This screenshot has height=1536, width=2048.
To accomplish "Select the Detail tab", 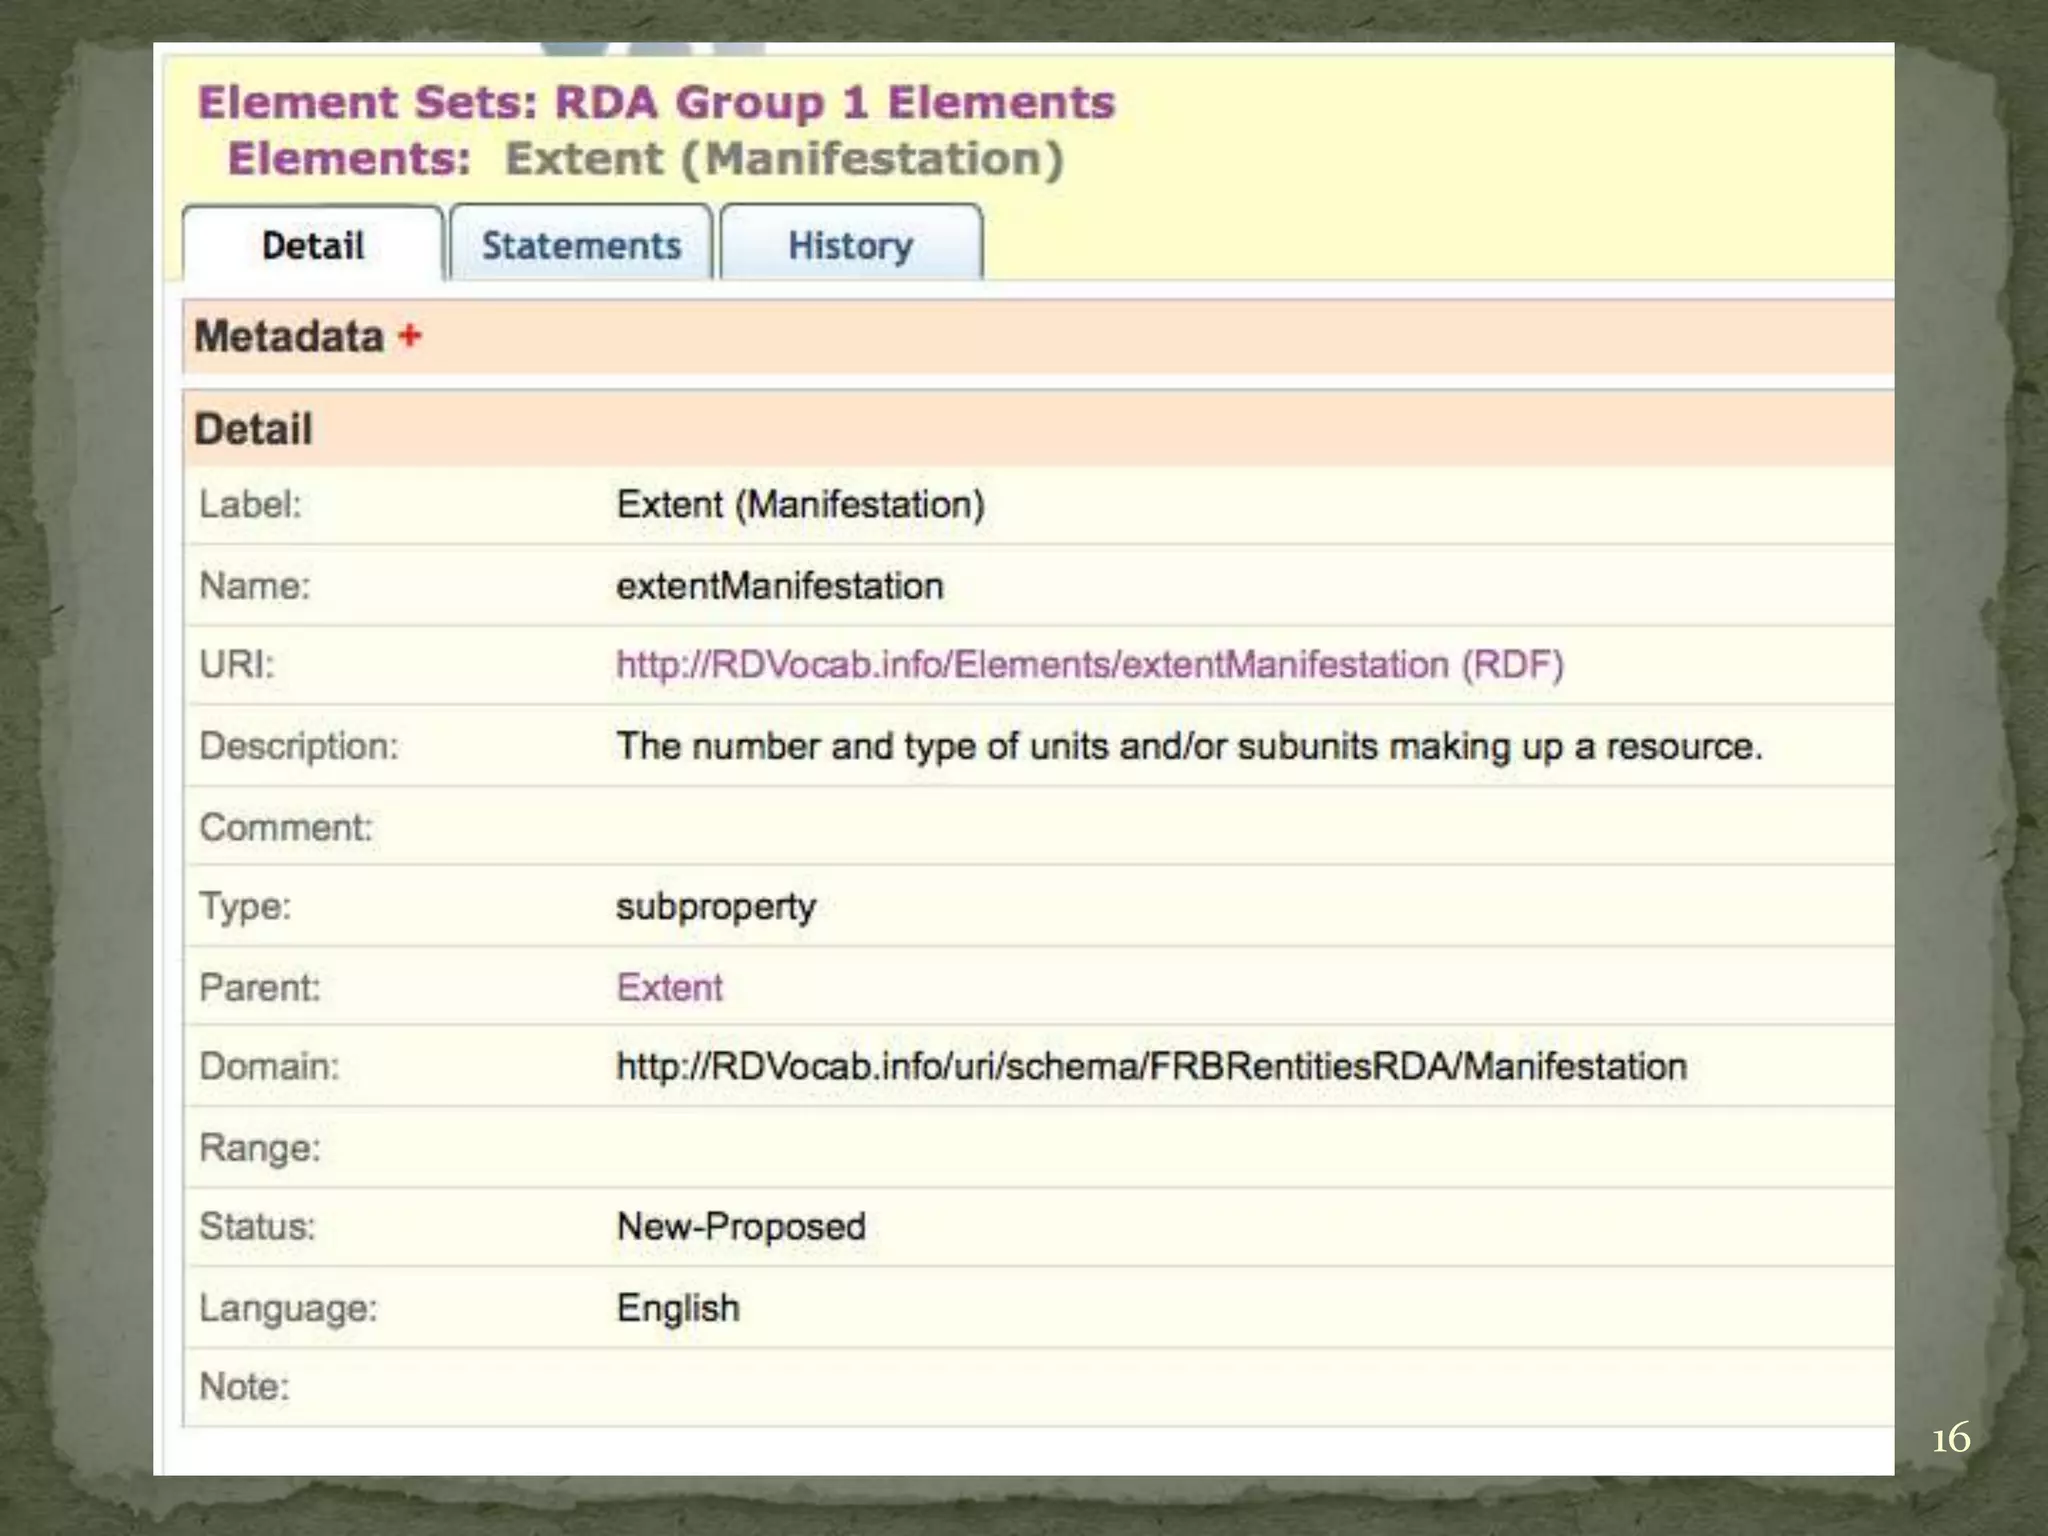I will 313,245.
